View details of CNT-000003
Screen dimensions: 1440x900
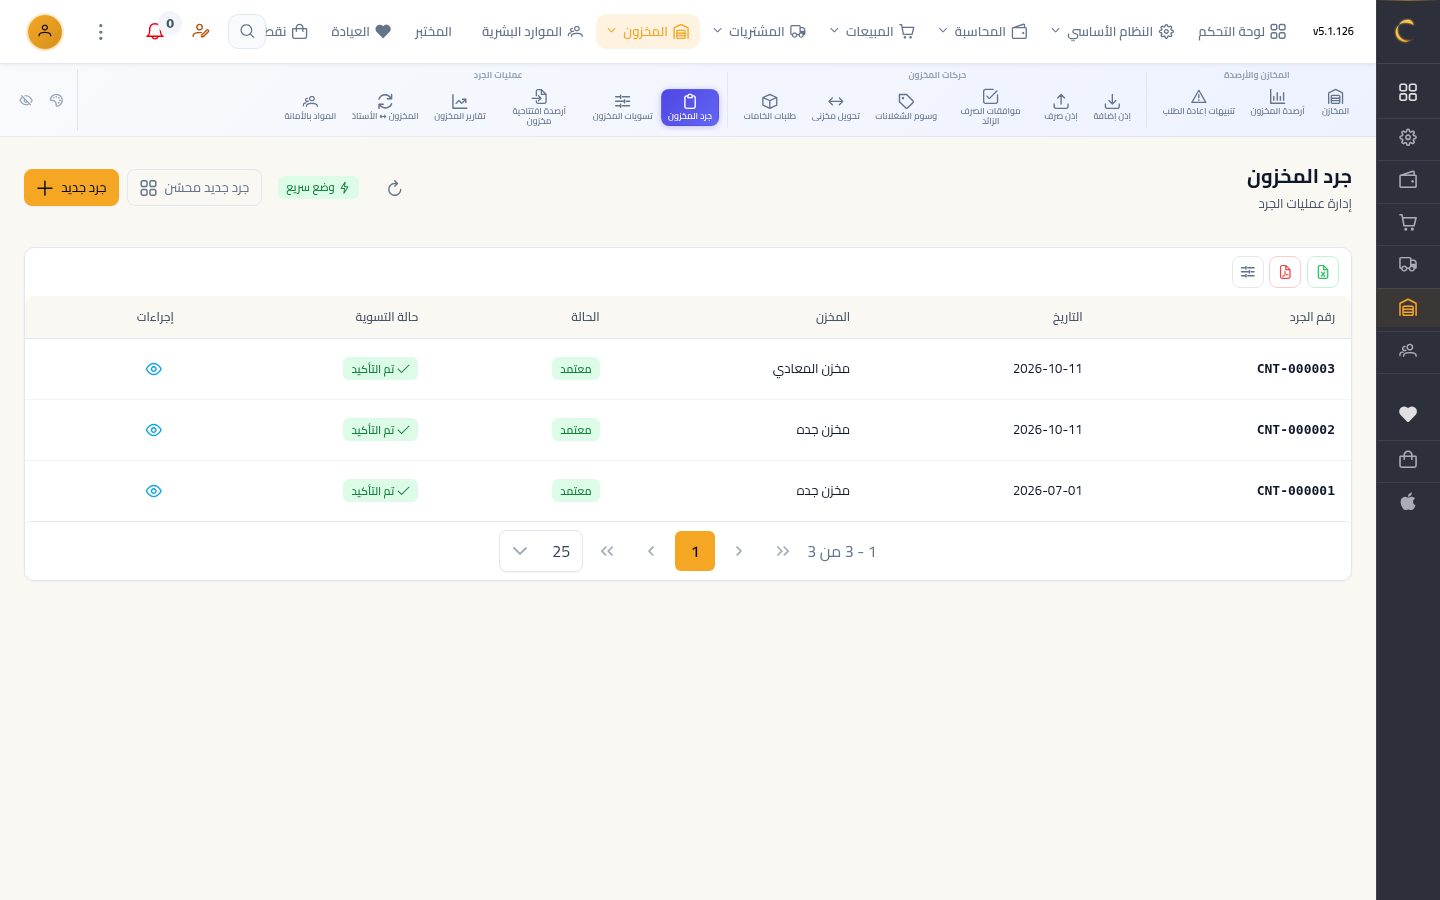pos(154,369)
